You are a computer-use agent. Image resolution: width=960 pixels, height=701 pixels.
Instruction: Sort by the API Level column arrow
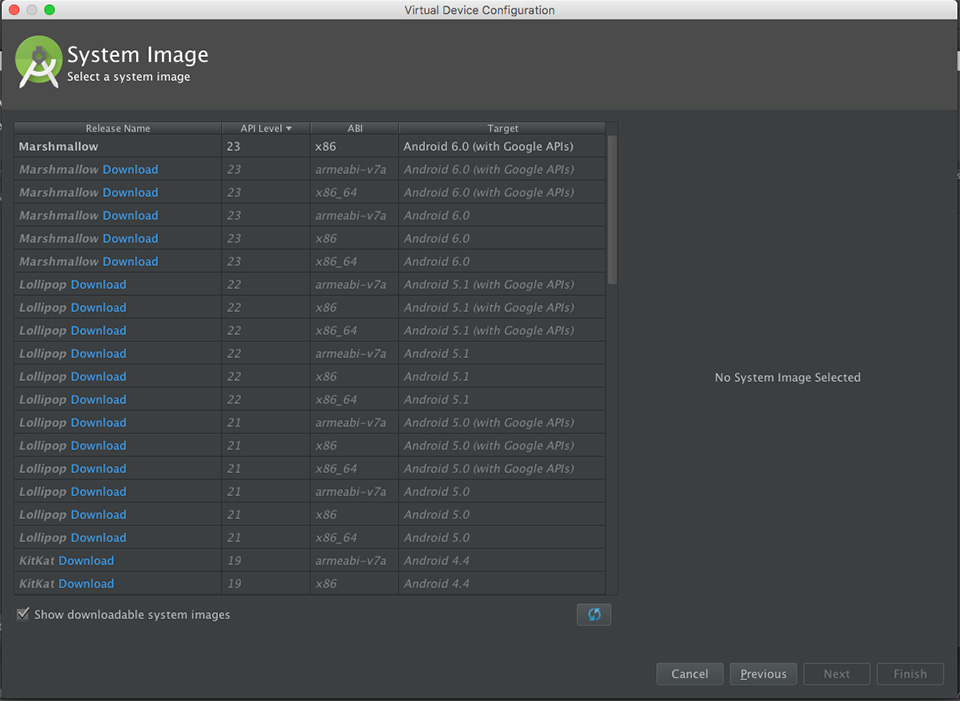pyautogui.click(x=289, y=129)
